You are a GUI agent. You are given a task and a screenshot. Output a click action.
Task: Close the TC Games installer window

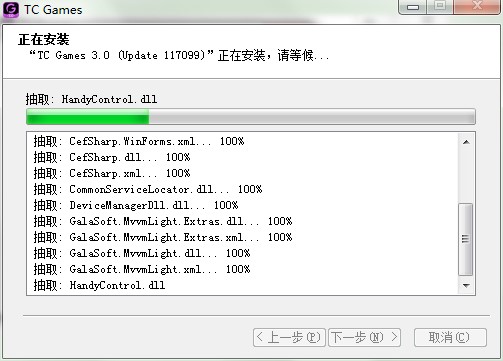point(477,7)
